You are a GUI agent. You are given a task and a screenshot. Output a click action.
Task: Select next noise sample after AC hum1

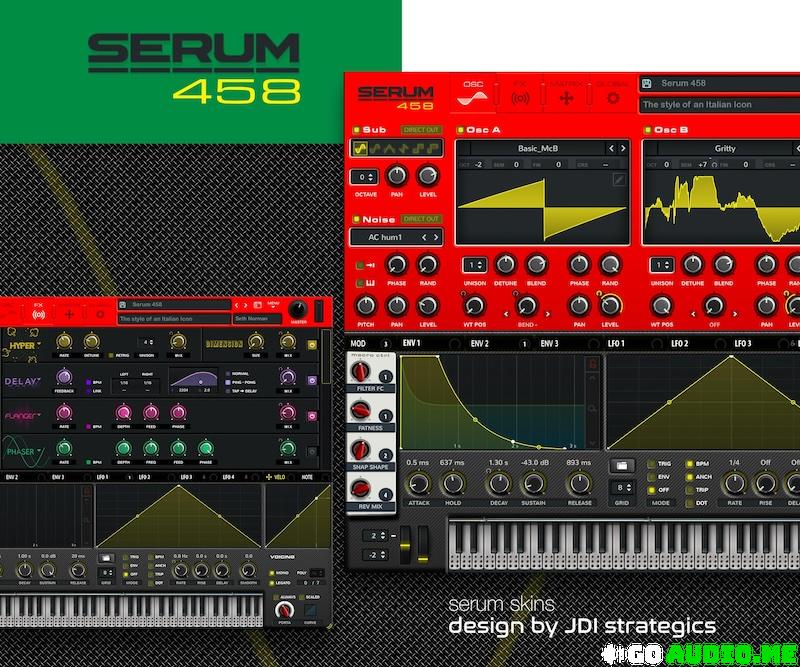(x=436, y=237)
